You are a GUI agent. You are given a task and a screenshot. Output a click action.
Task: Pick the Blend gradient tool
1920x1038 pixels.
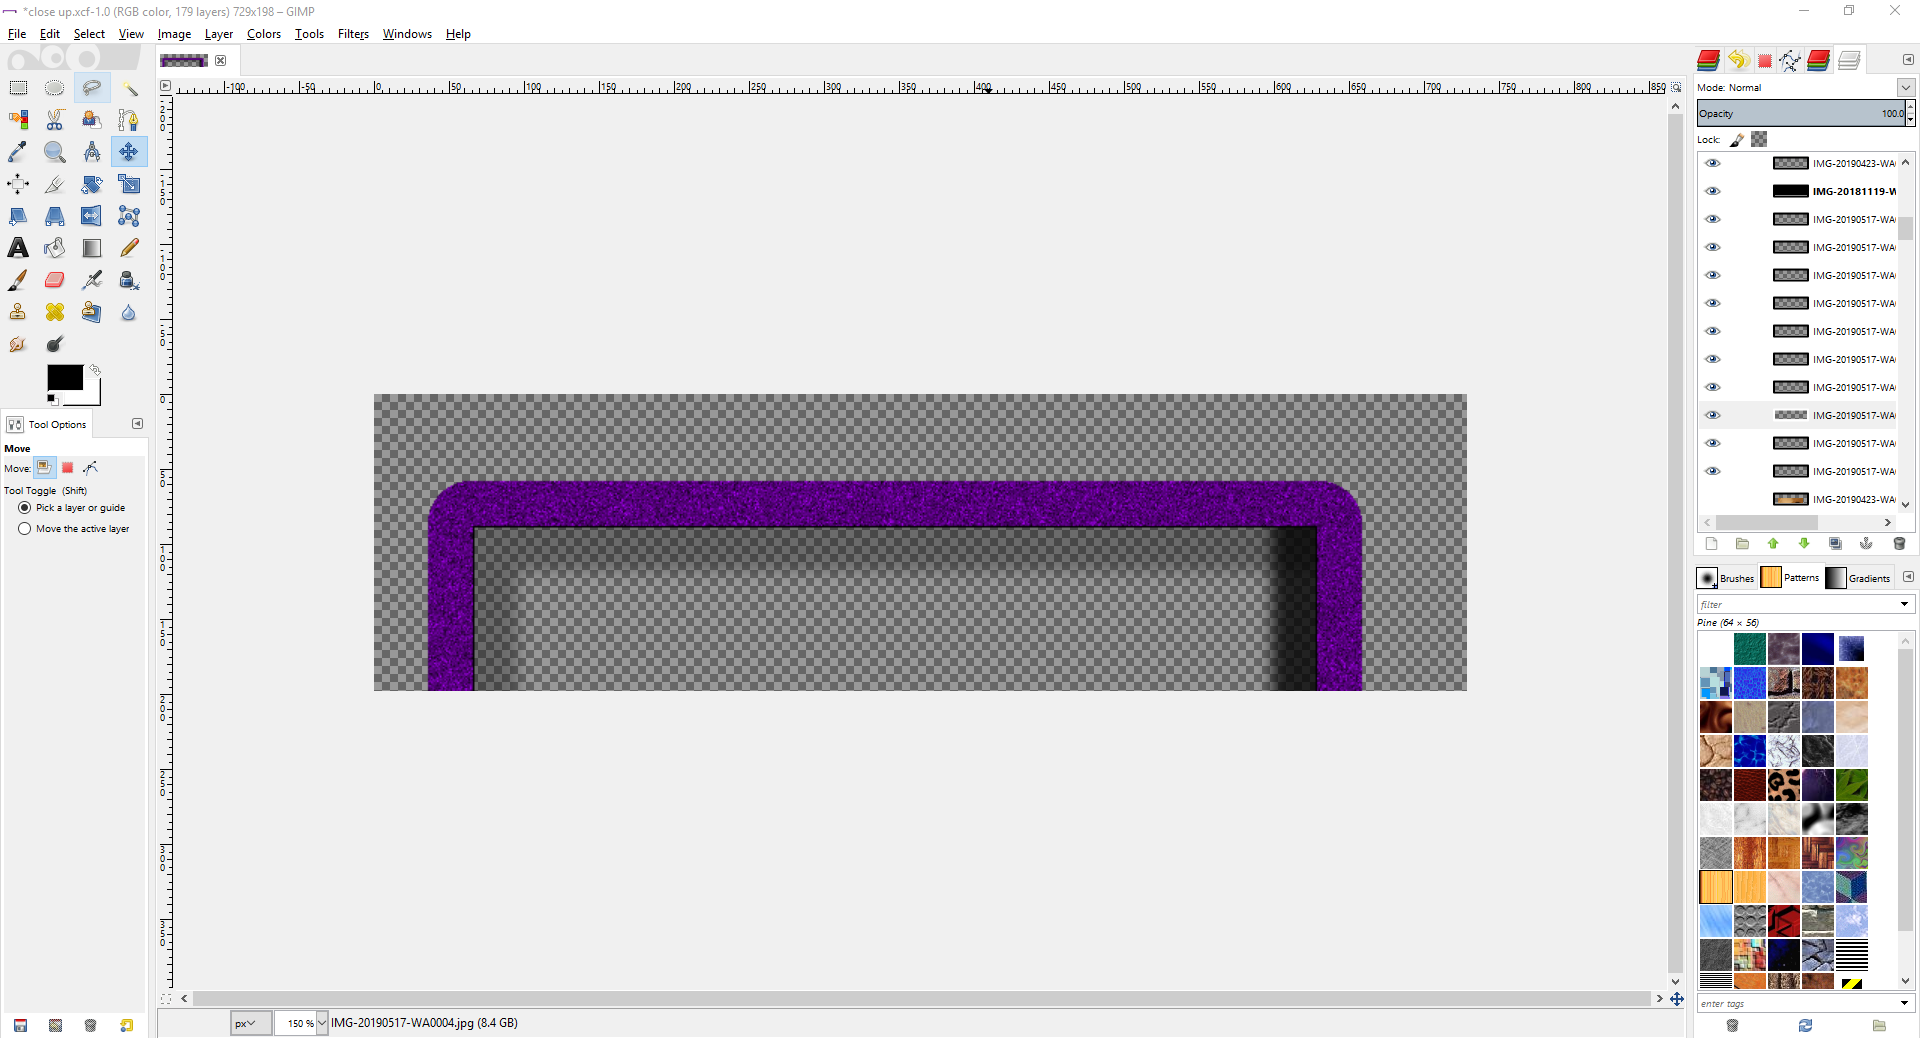[92, 248]
